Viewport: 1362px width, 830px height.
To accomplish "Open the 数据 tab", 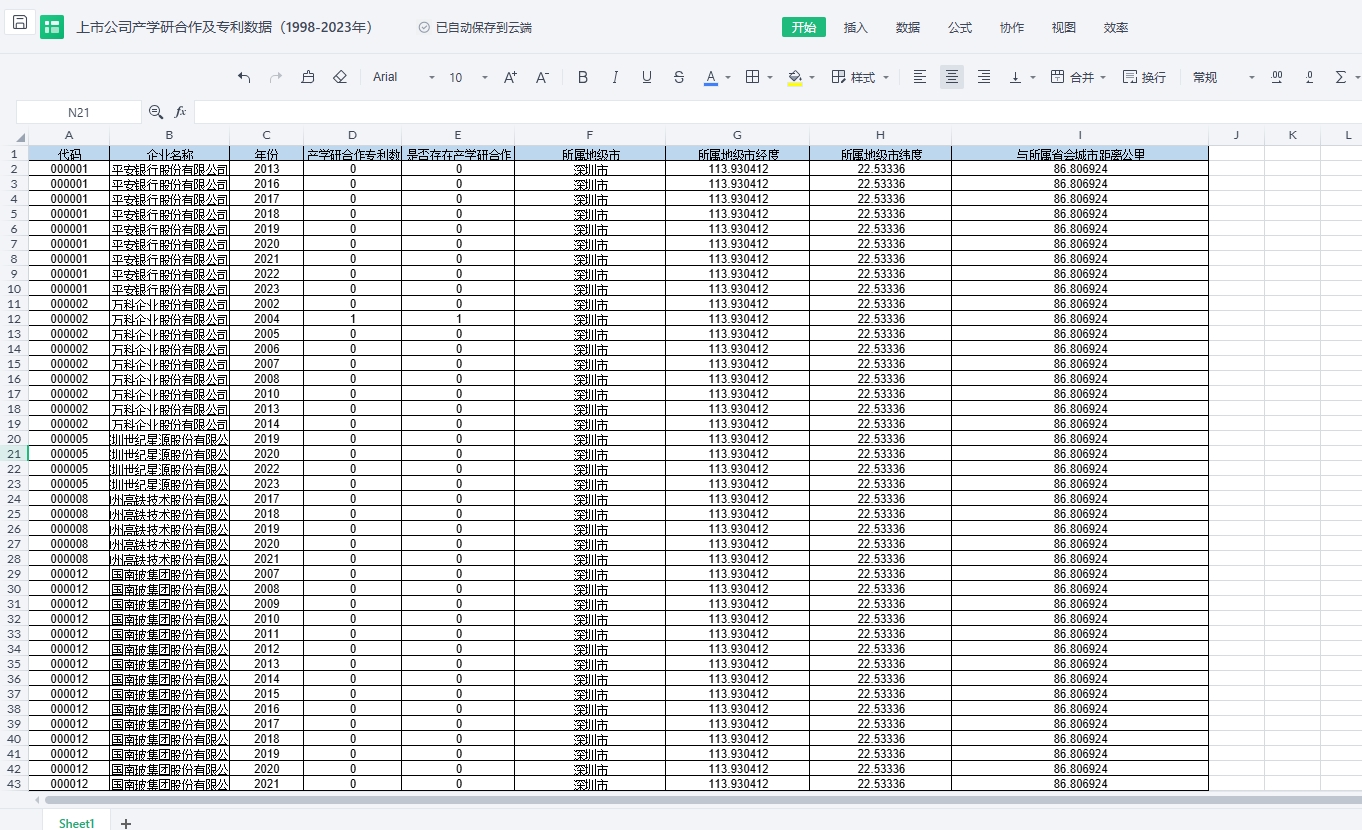I will (908, 28).
